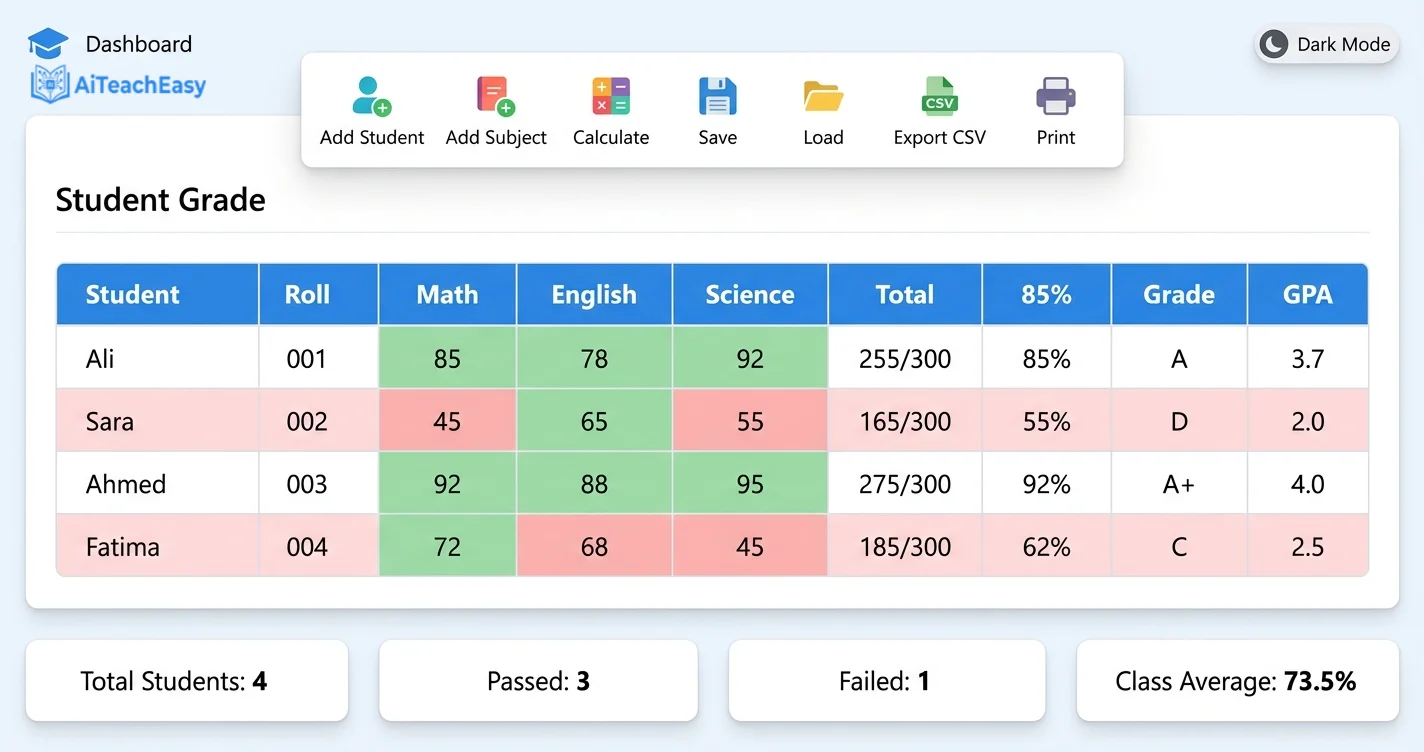Click the Save floppy disk icon
Screen dimensions: 1424x752
click(x=717, y=95)
